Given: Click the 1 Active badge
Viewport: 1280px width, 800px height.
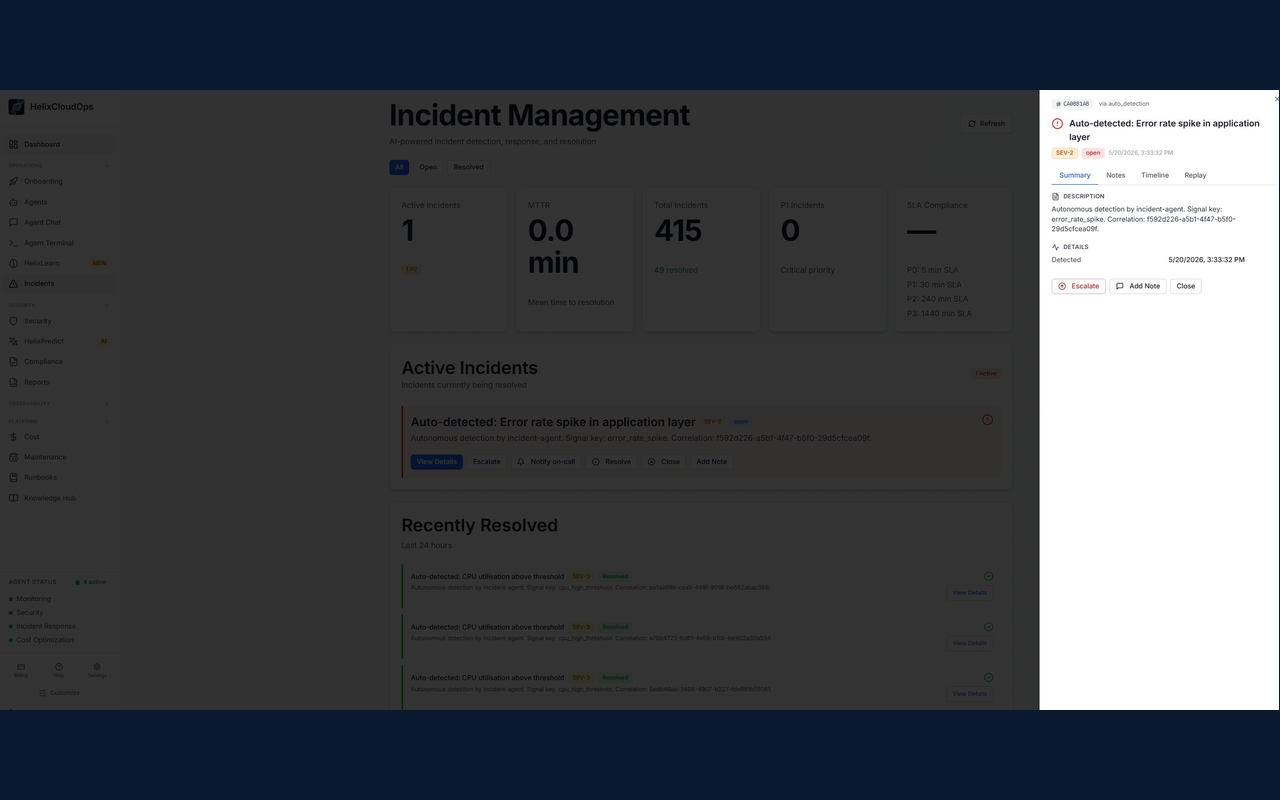Looking at the screenshot, I should (986, 373).
